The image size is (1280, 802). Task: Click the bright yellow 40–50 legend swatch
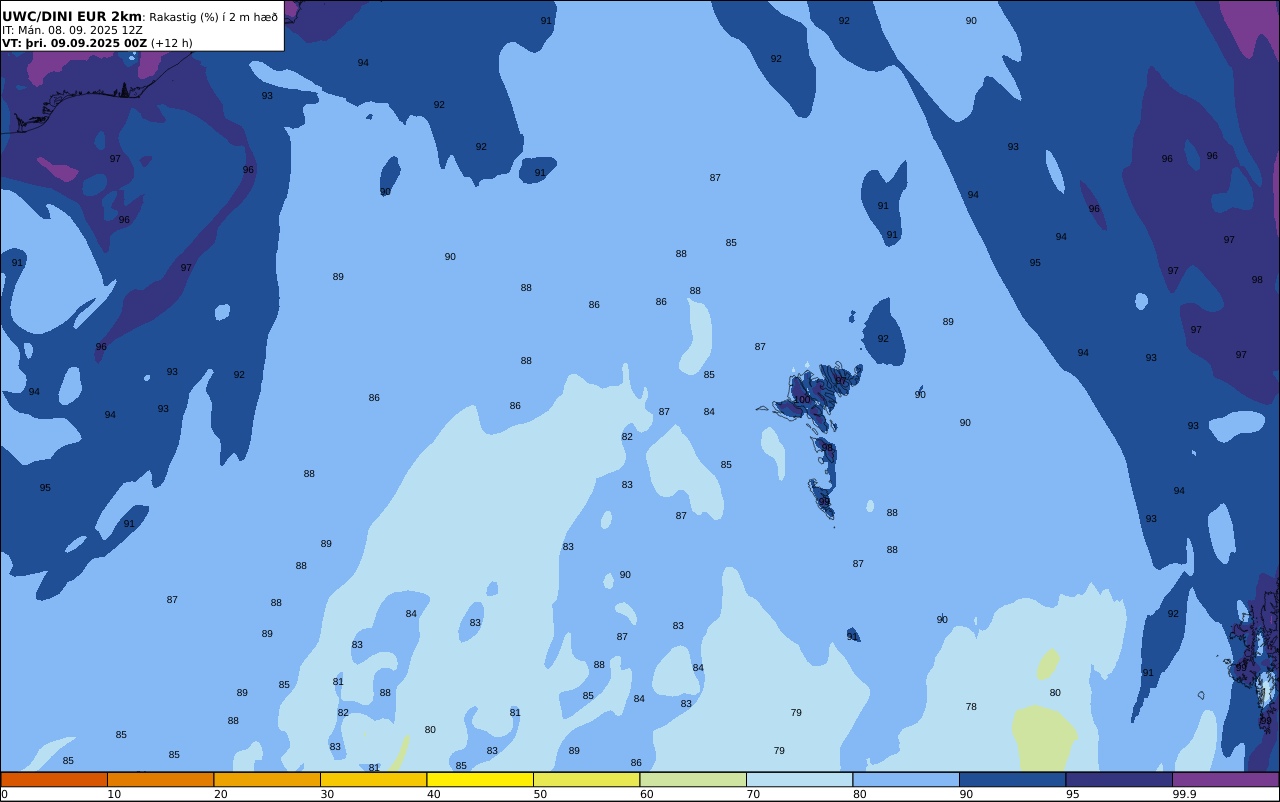[x=480, y=779]
